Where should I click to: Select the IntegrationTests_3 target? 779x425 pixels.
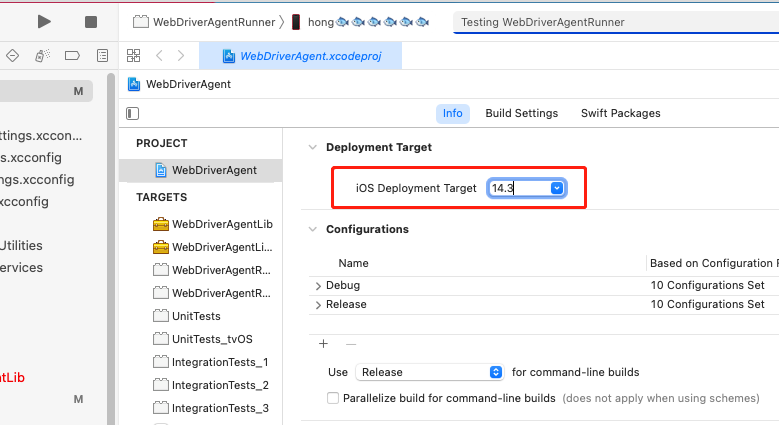[211, 408]
